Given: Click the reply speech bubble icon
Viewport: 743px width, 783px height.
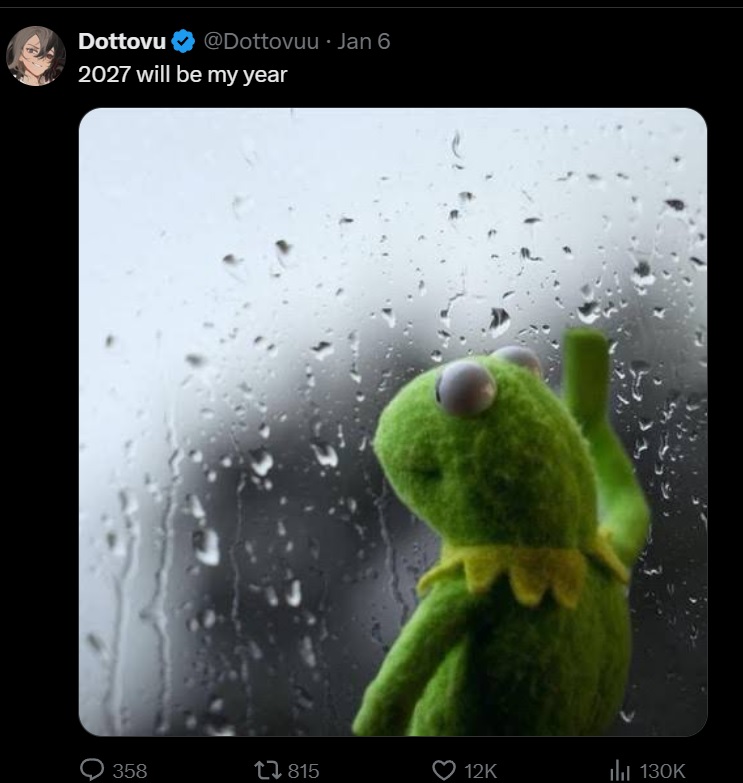Looking at the screenshot, I should pyautogui.click(x=92, y=770).
